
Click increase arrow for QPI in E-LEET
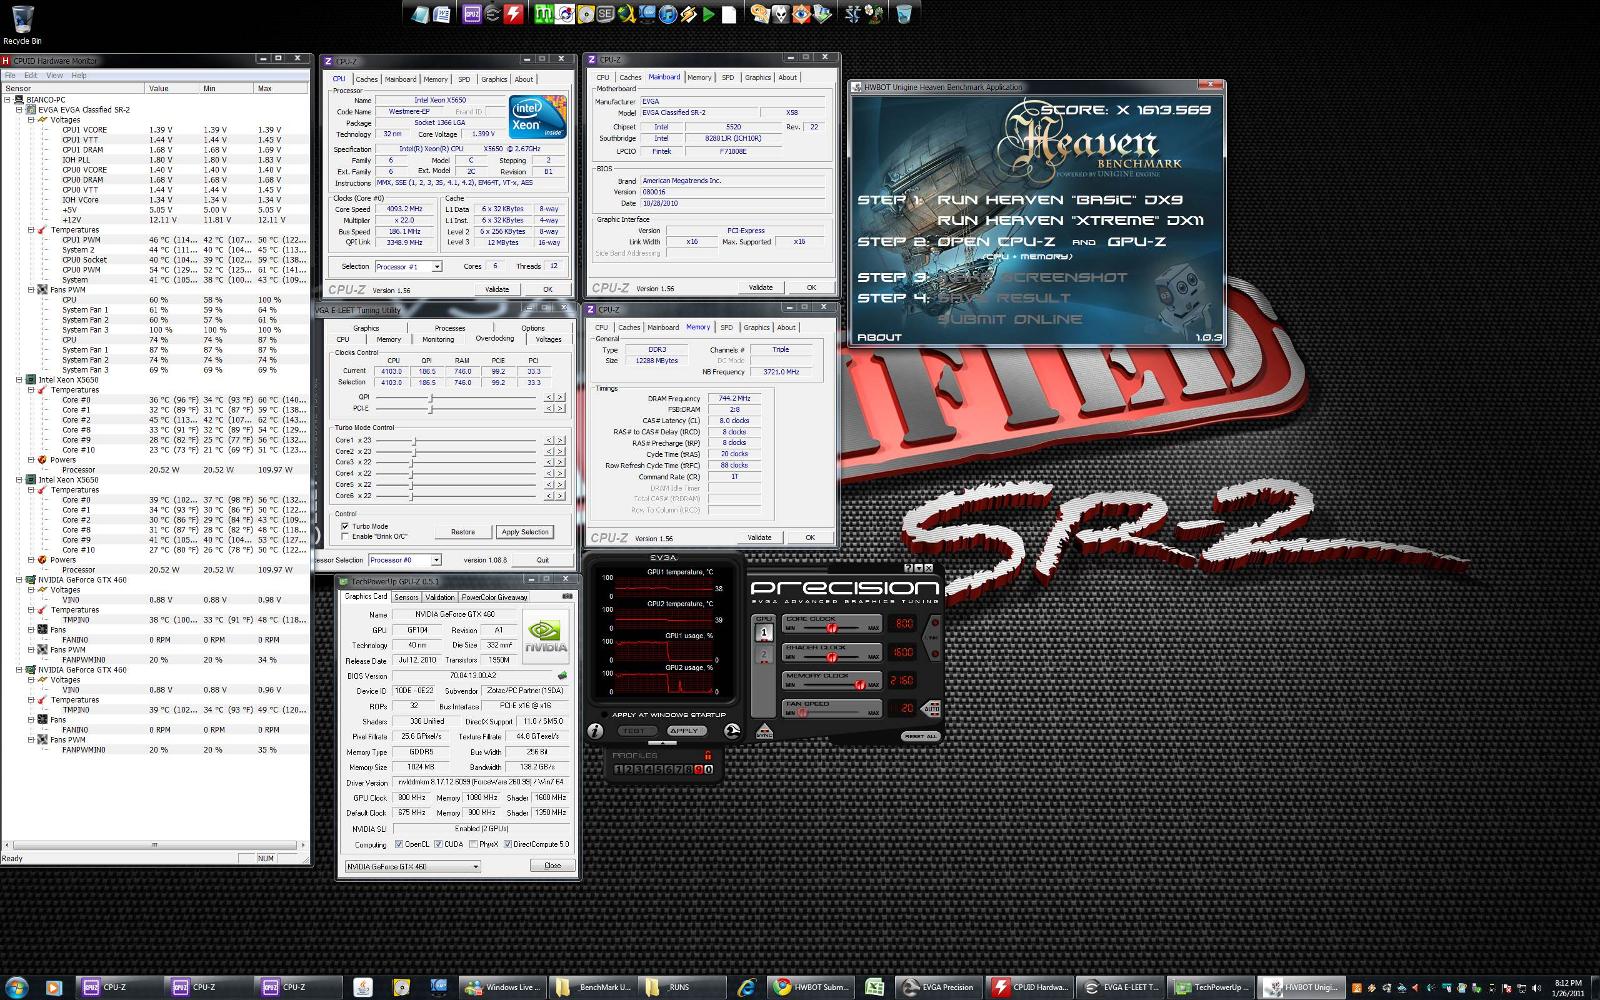[x=560, y=397]
